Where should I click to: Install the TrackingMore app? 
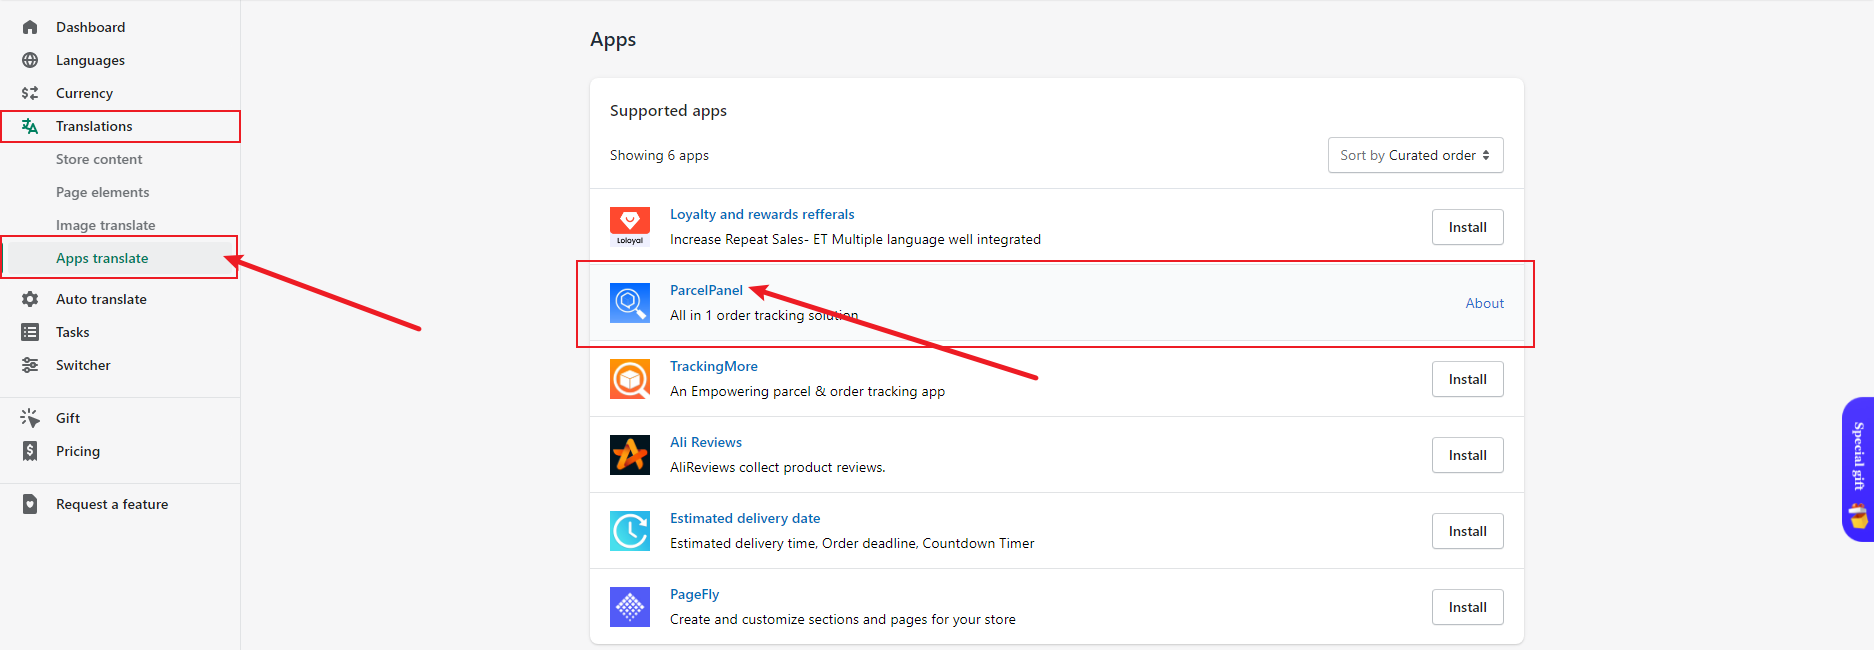(x=1467, y=379)
